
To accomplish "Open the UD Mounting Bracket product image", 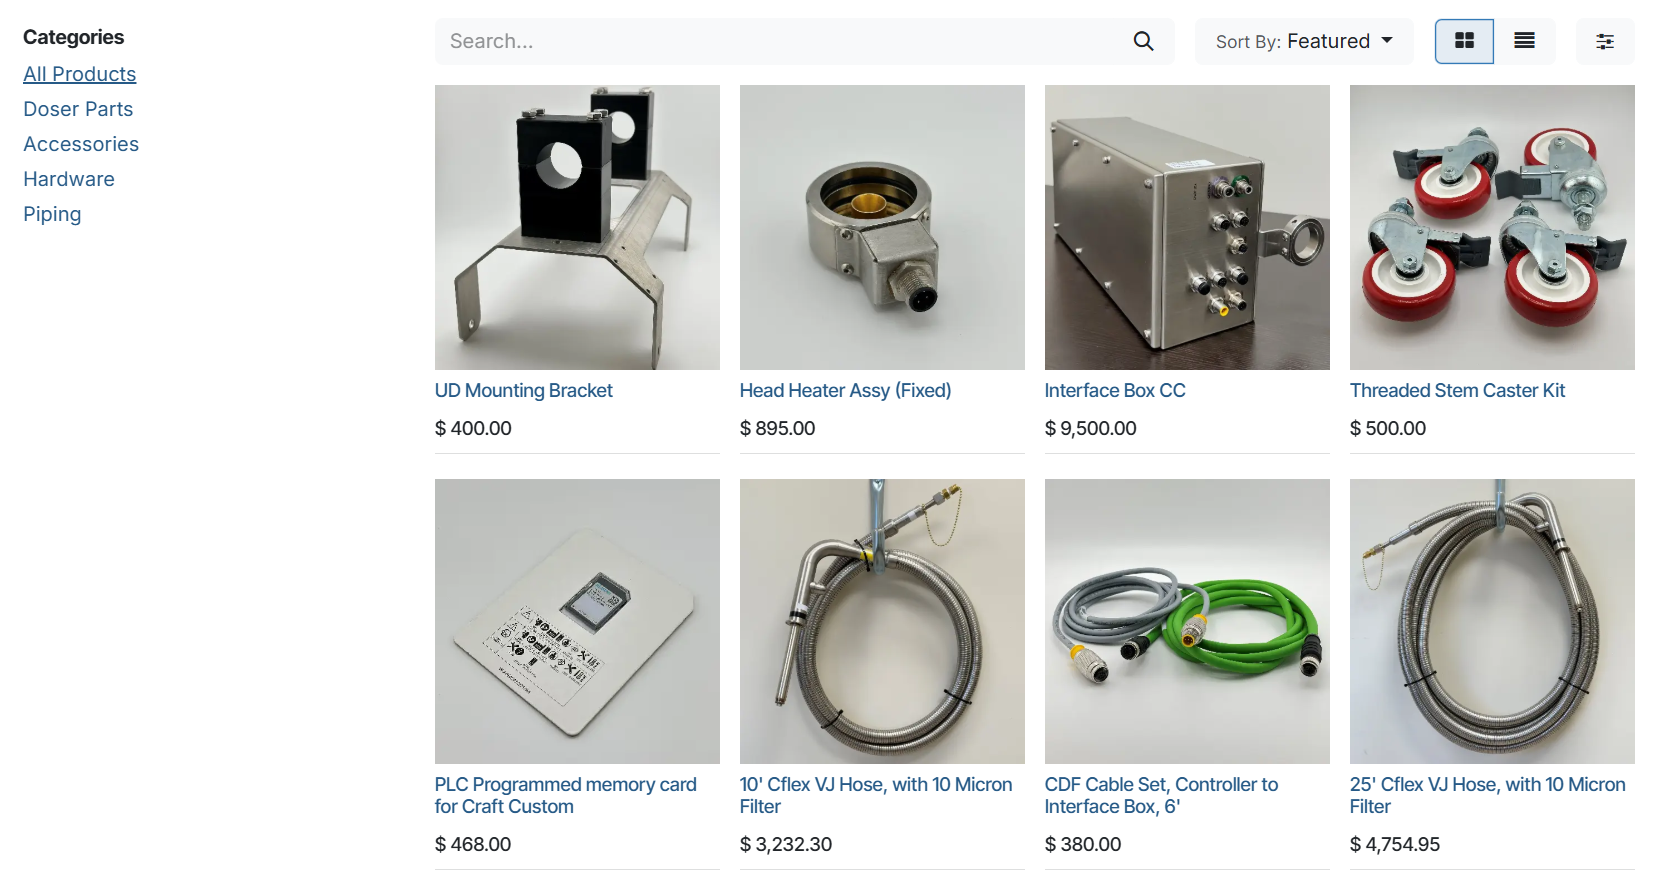I will pos(577,227).
